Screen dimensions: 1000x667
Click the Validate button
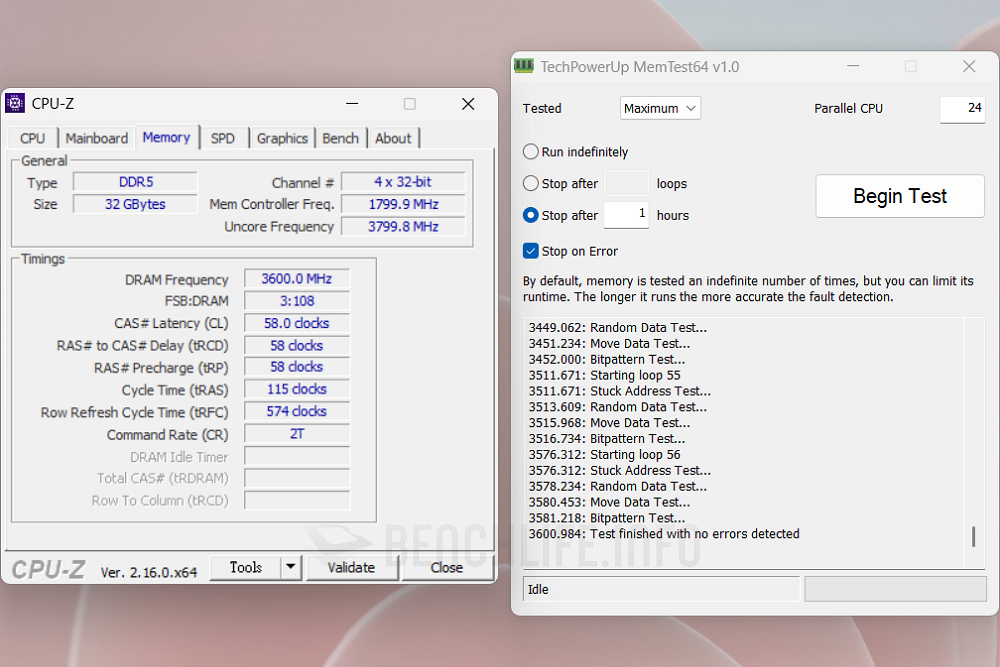pyautogui.click(x=351, y=567)
